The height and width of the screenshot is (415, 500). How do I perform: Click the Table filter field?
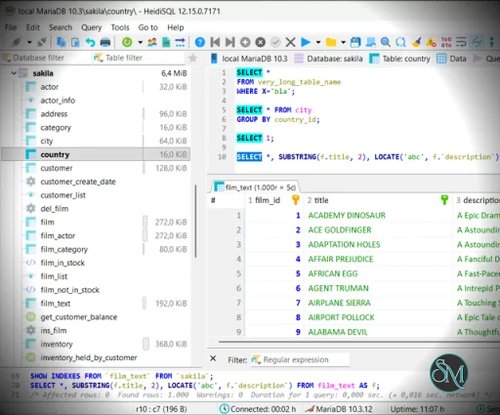138,58
